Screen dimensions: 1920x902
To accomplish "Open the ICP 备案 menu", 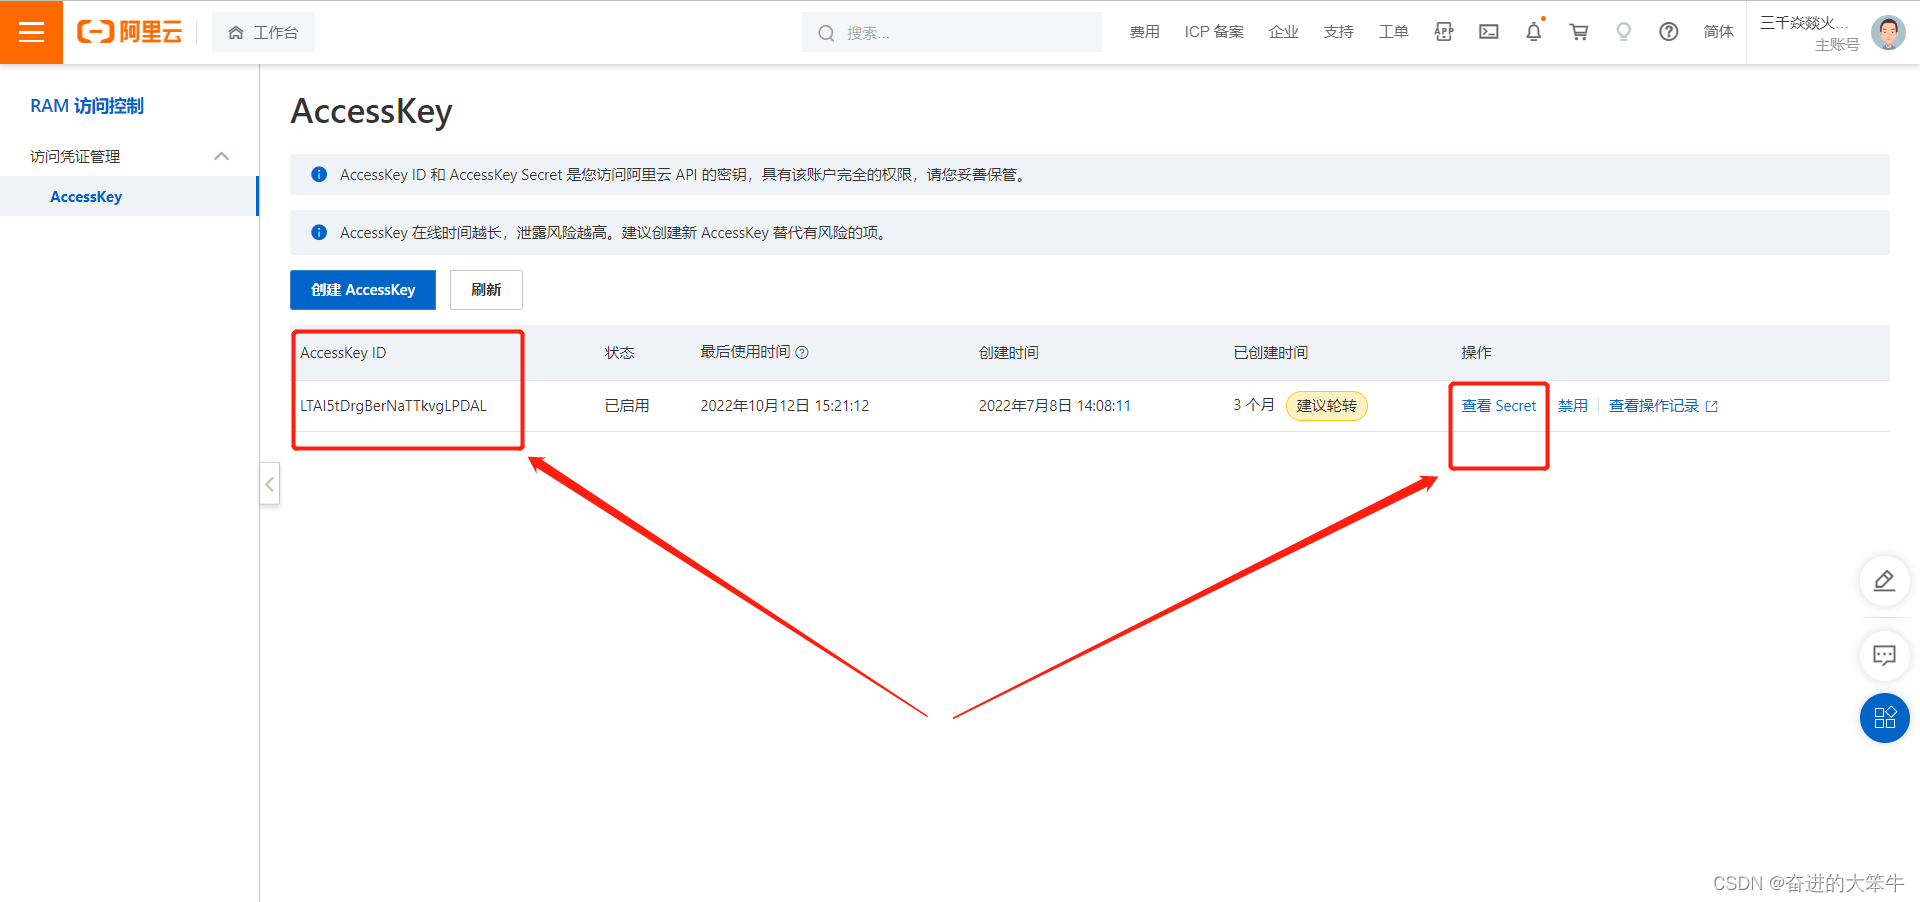I will coord(1214,32).
